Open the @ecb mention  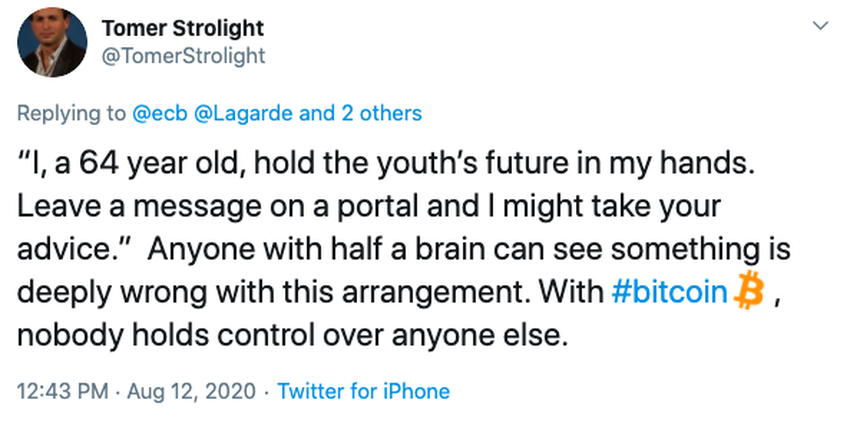(x=158, y=113)
